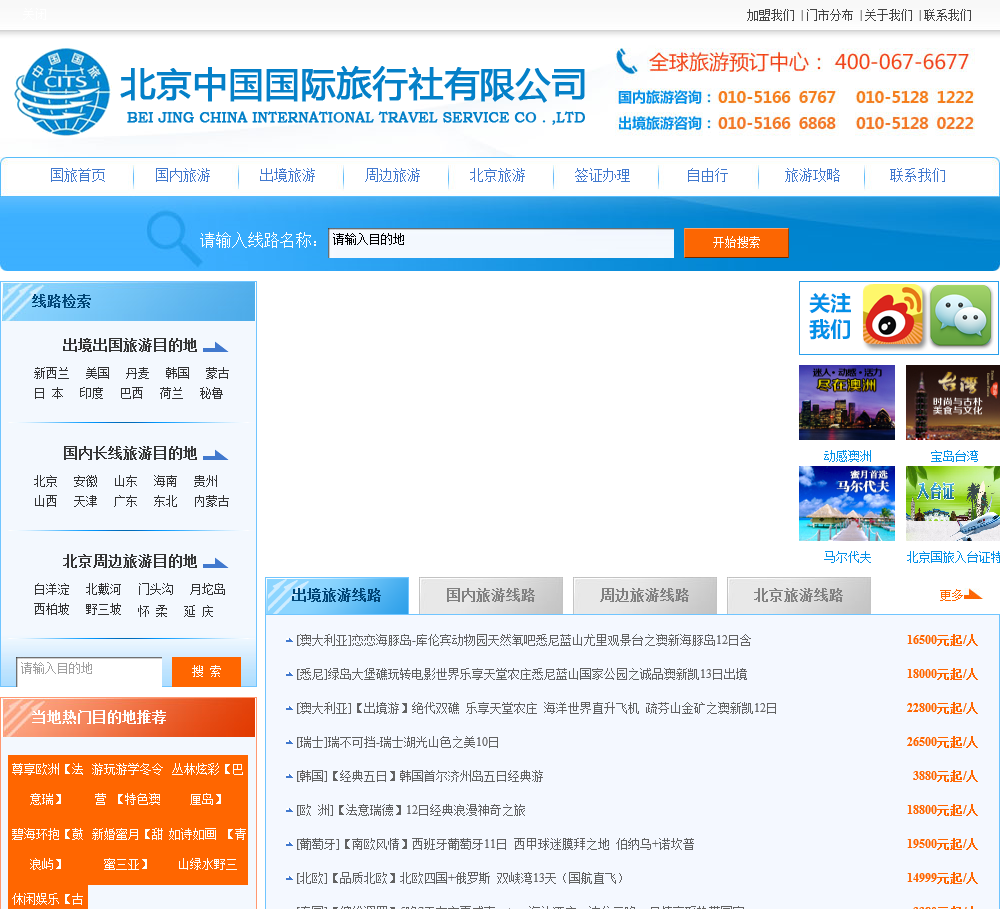Open the 马尔代夫 thumbnail image
The height and width of the screenshot is (909, 1000).
point(847,503)
